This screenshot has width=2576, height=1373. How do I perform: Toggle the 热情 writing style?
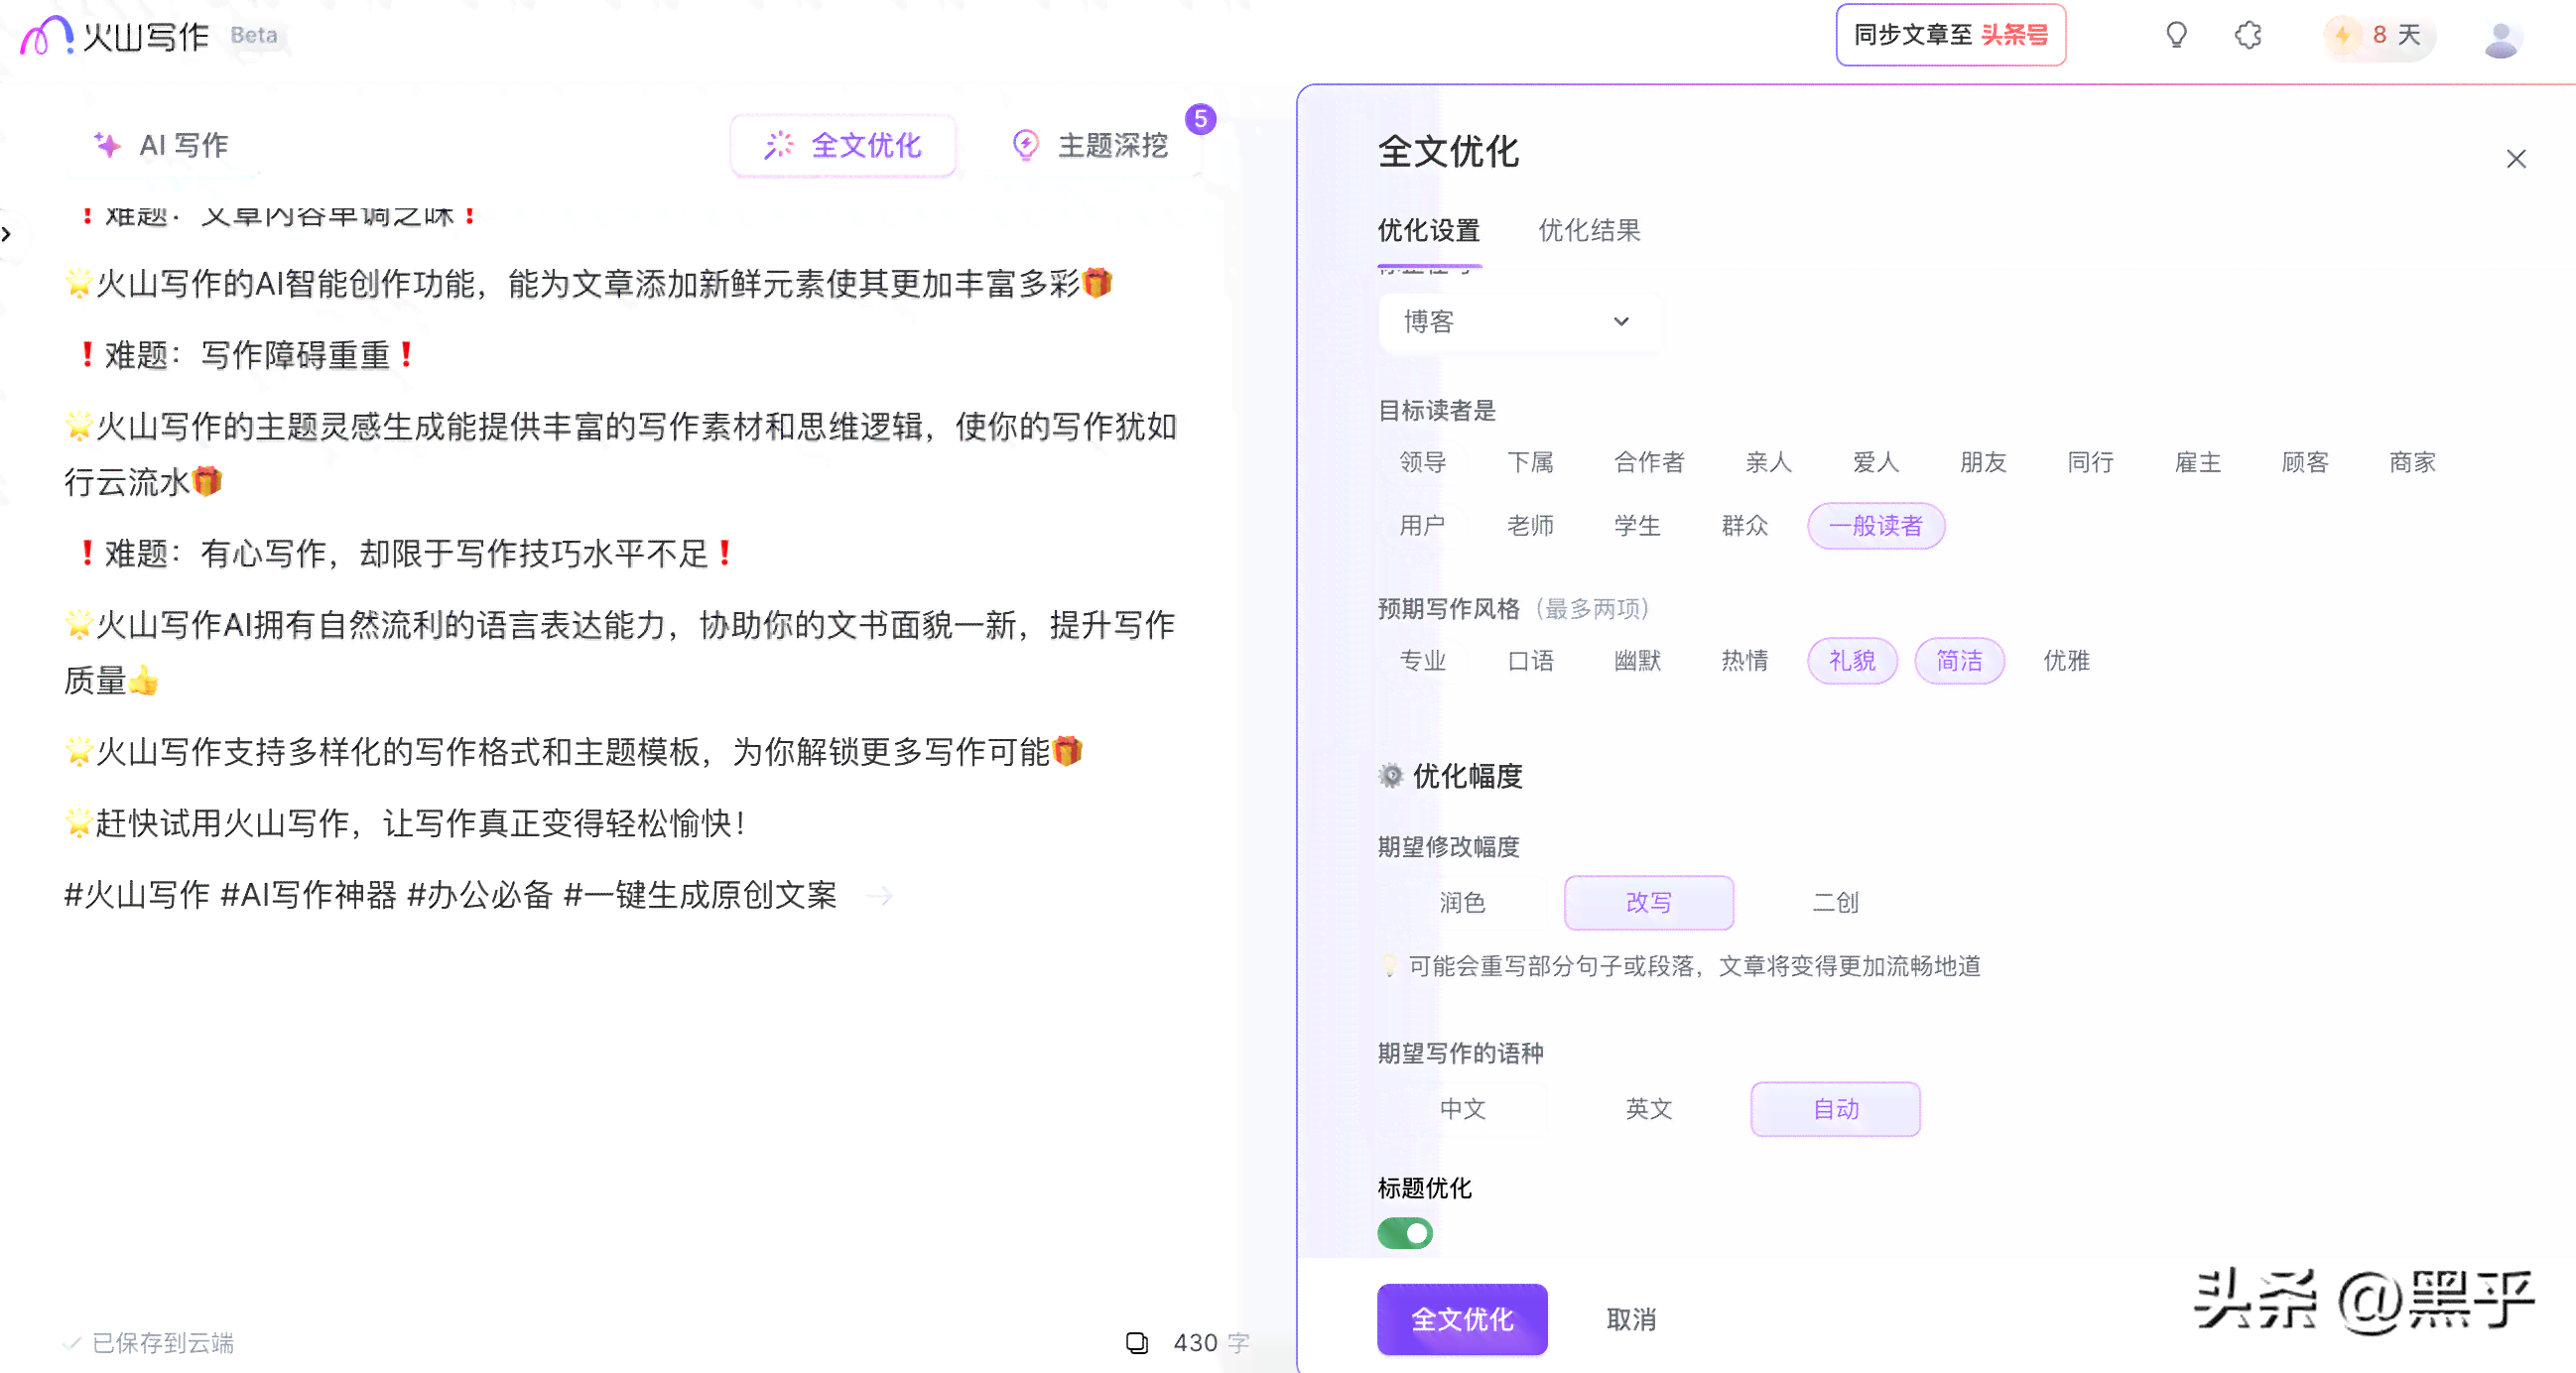(1744, 661)
